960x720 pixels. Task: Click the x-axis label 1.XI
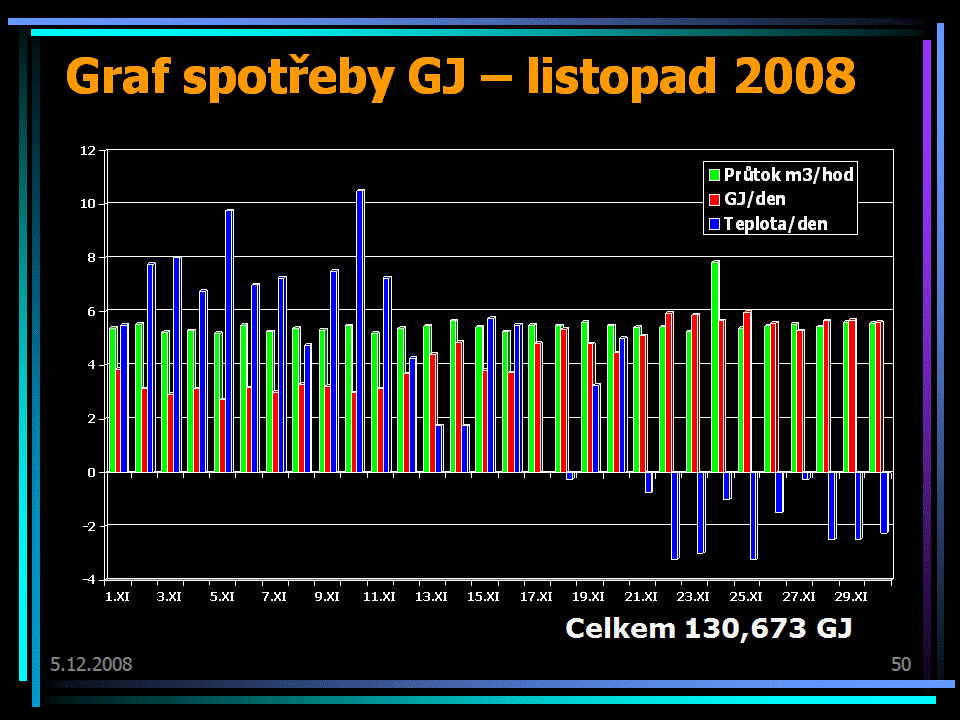tap(116, 597)
